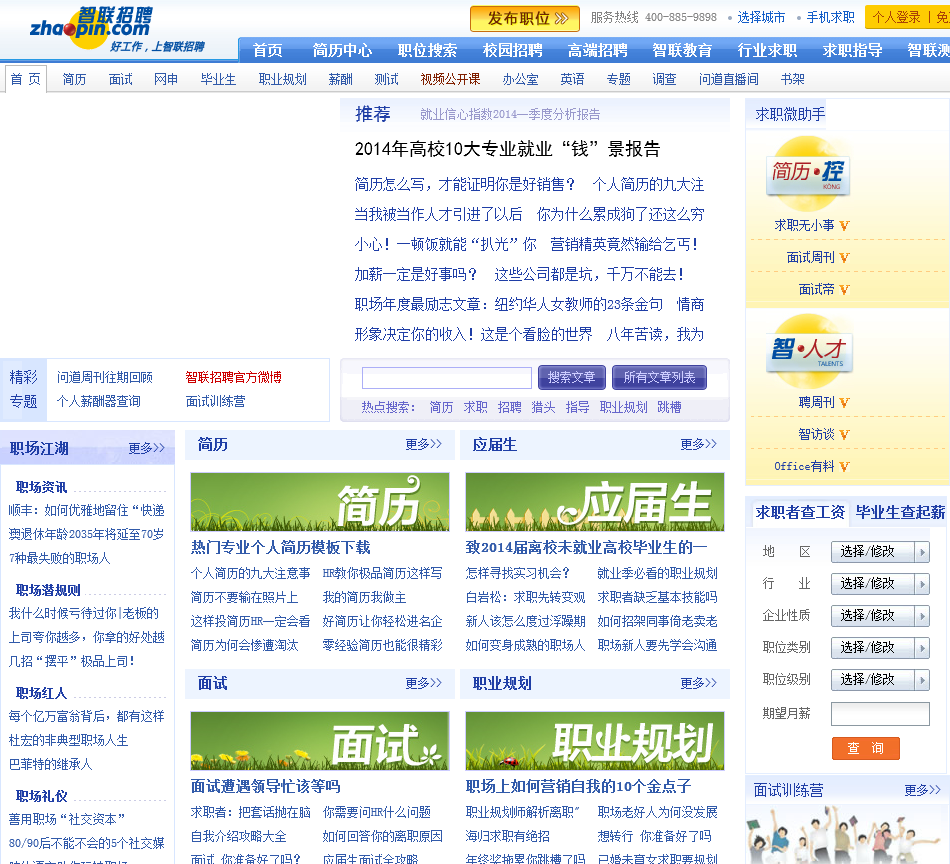This screenshot has width=950, height=864.
Task: Click the Weibo V icon beside 面试周刊
Action: point(844,258)
